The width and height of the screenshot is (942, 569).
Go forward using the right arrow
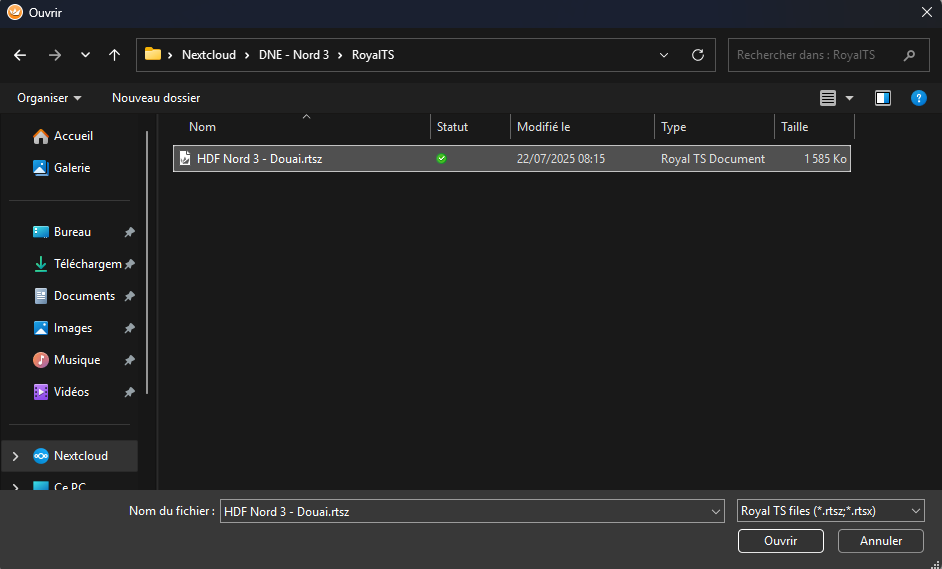[55, 55]
